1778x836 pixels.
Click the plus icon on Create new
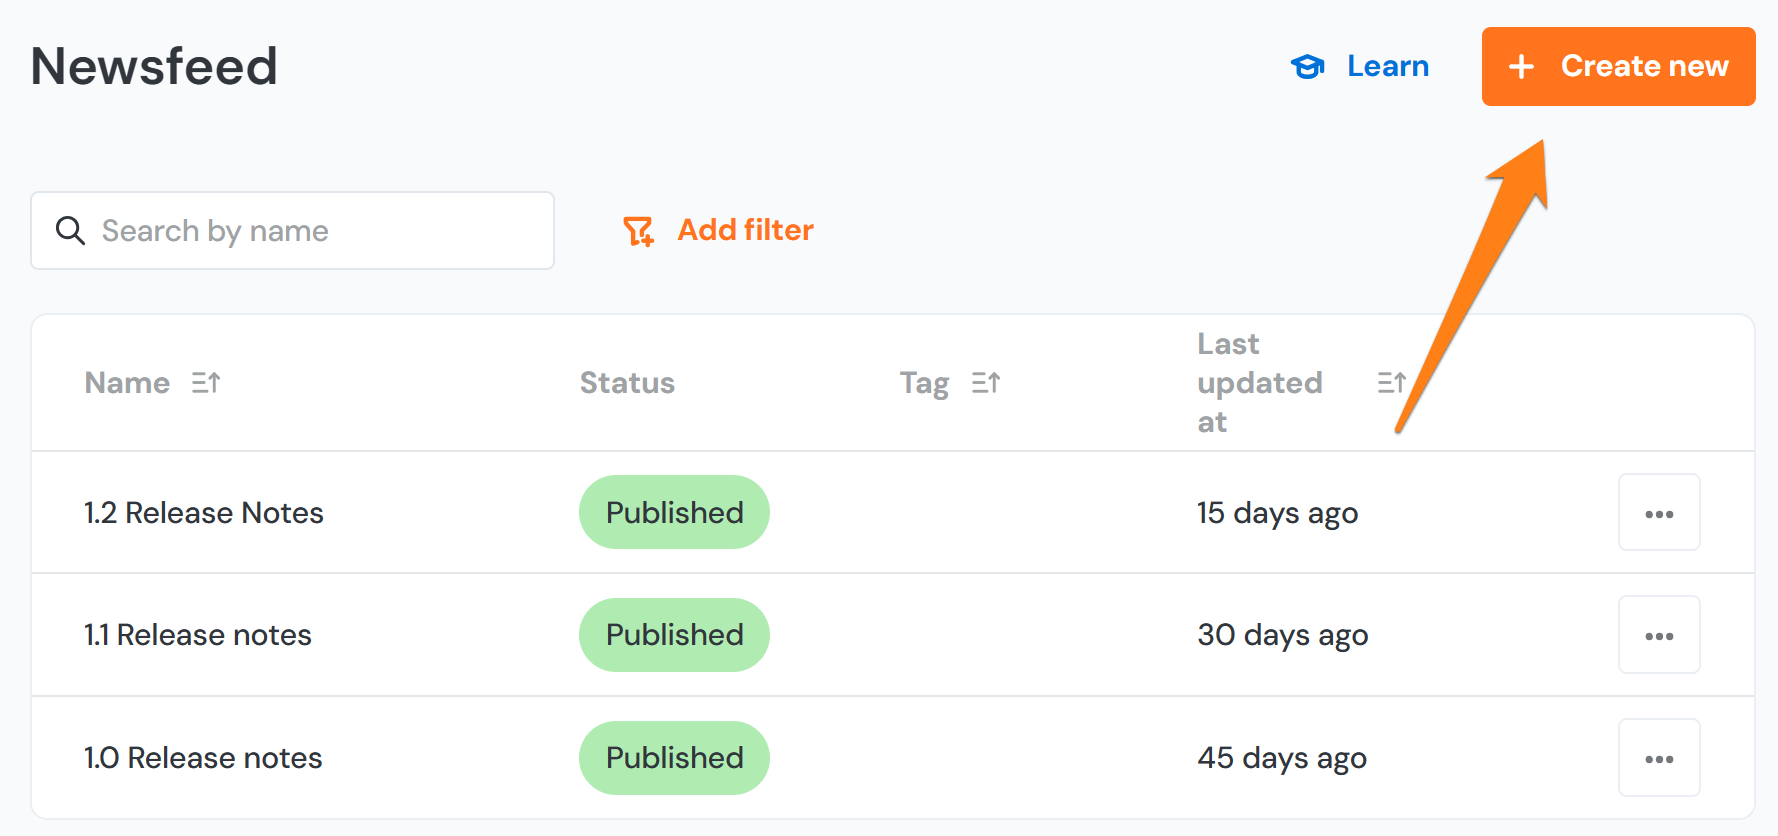(1521, 67)
